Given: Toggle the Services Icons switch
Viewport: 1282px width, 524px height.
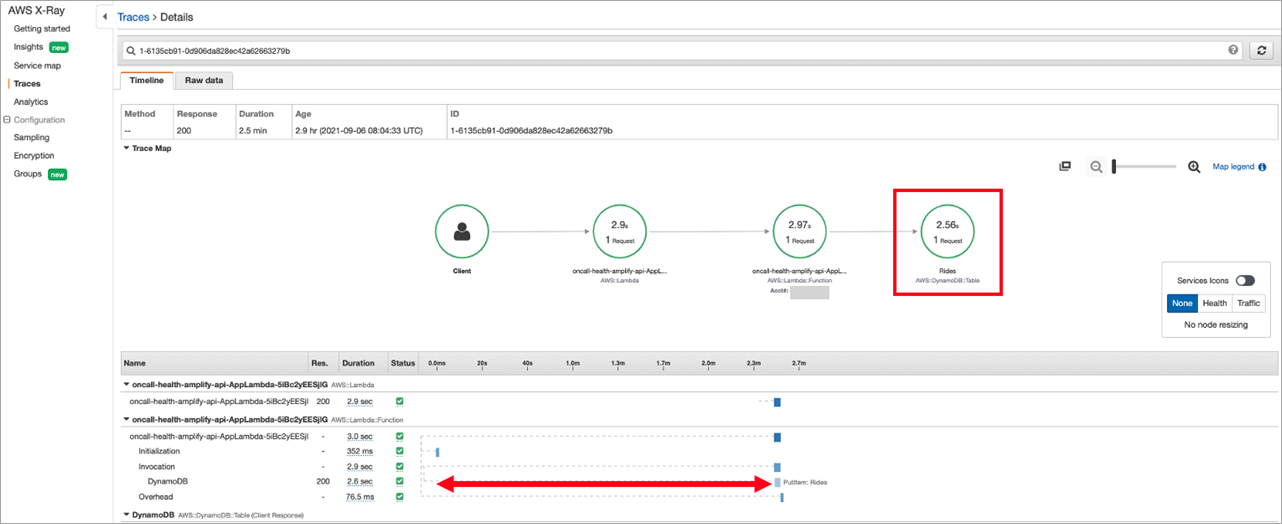Looking at the screenshot, I should coord(1246,281).
